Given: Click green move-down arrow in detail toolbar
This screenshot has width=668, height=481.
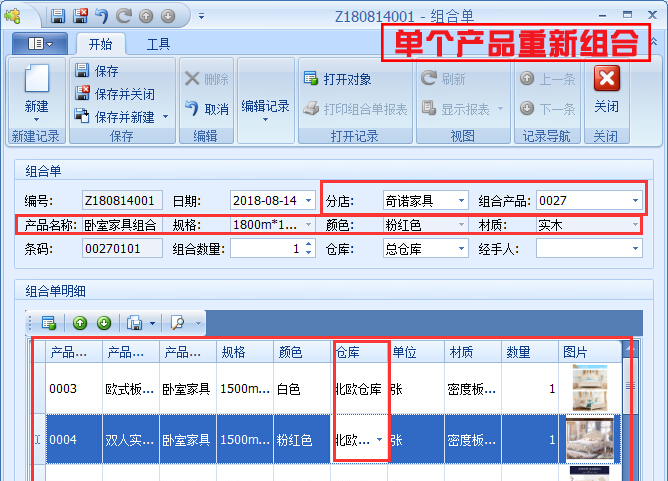Looking at the screenshot, I should pyautogui.click(x=103, y=323).
